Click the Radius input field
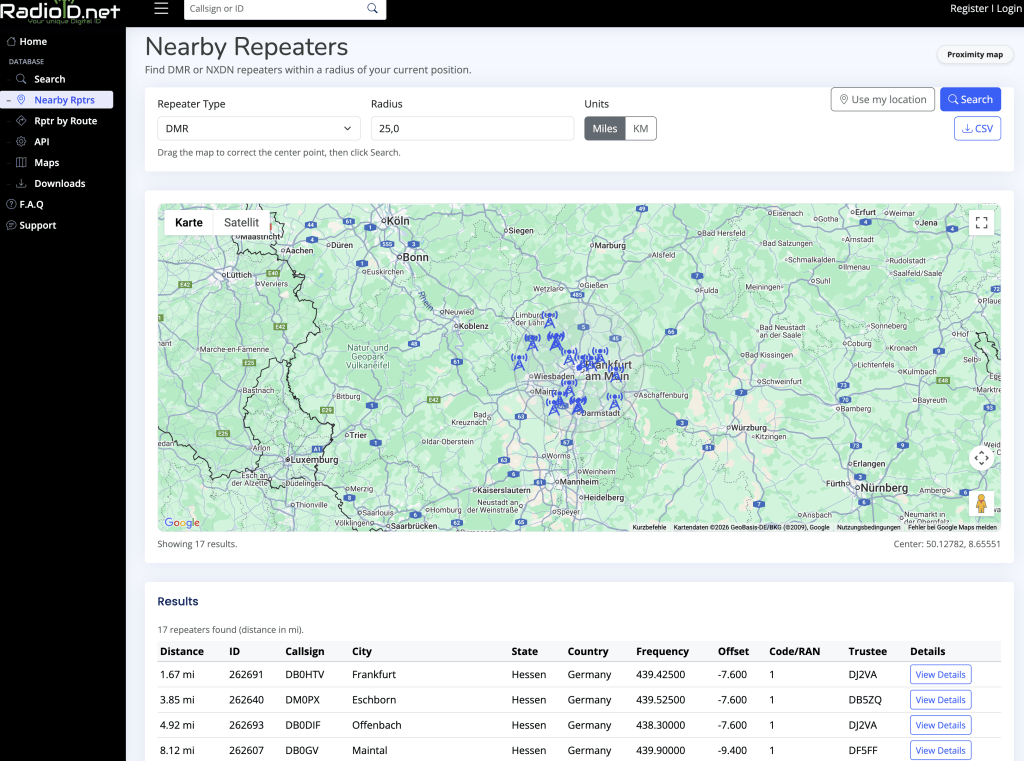1024x761 pixels. 472,129
